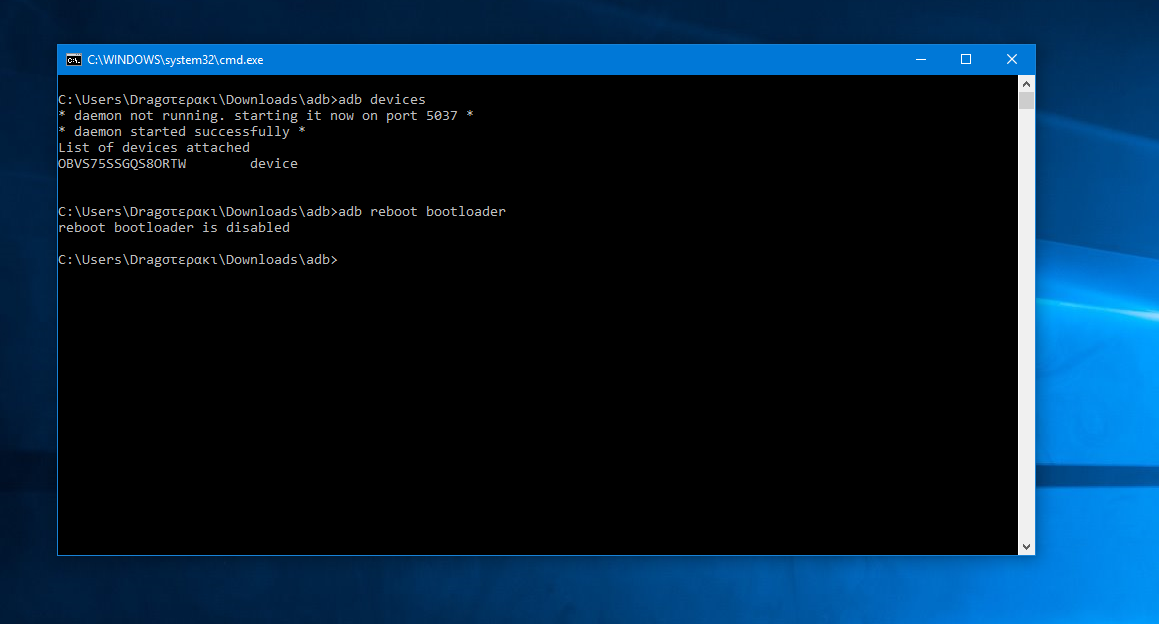This screenshot has height=624, width=1159.
Task: Click the scrollbar up arrow
Action: point(1026,84)
